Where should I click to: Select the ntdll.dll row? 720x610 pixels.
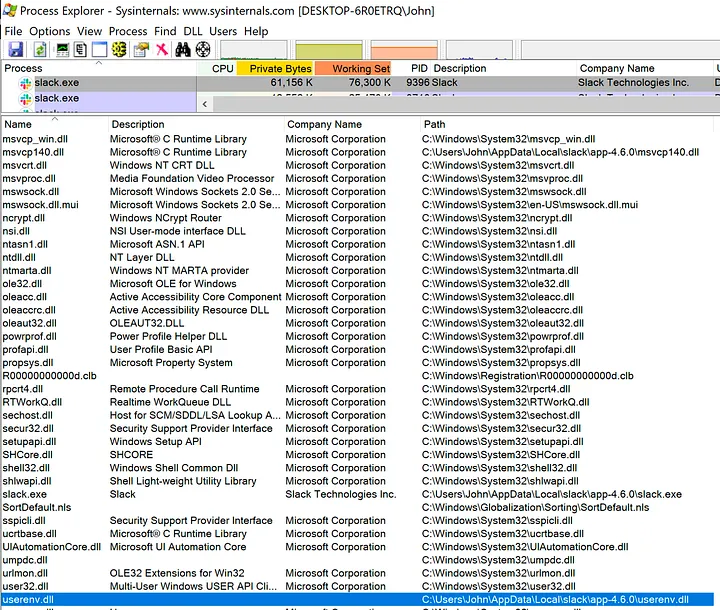22,257
